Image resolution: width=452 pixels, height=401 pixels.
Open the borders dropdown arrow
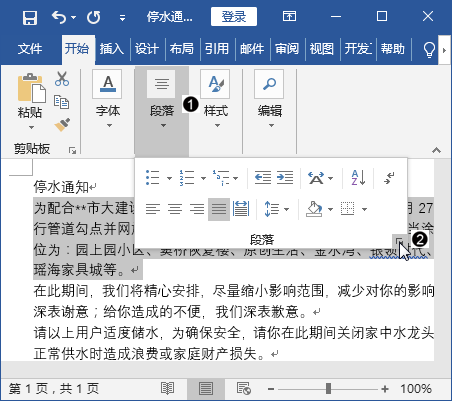point(364,209)
